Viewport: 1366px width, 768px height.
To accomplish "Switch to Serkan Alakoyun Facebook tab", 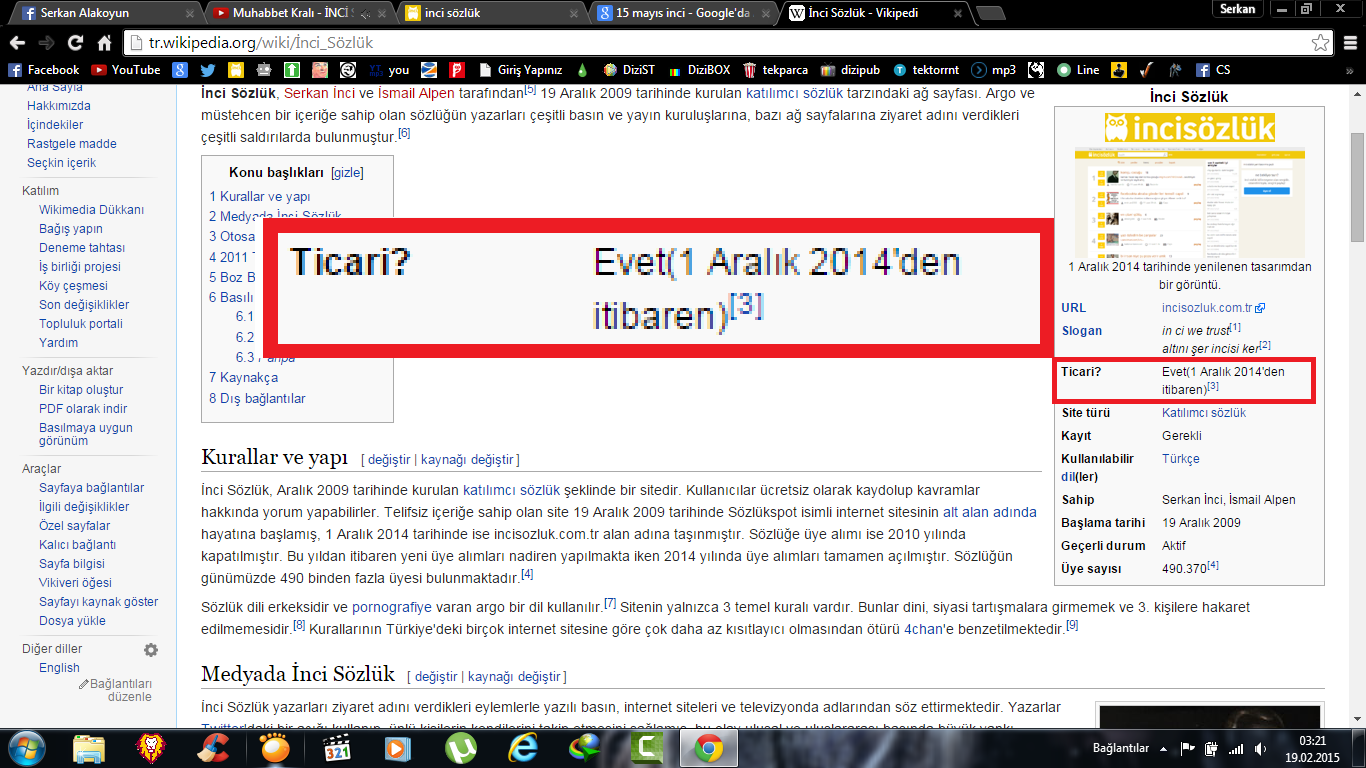I will point(103,13).
